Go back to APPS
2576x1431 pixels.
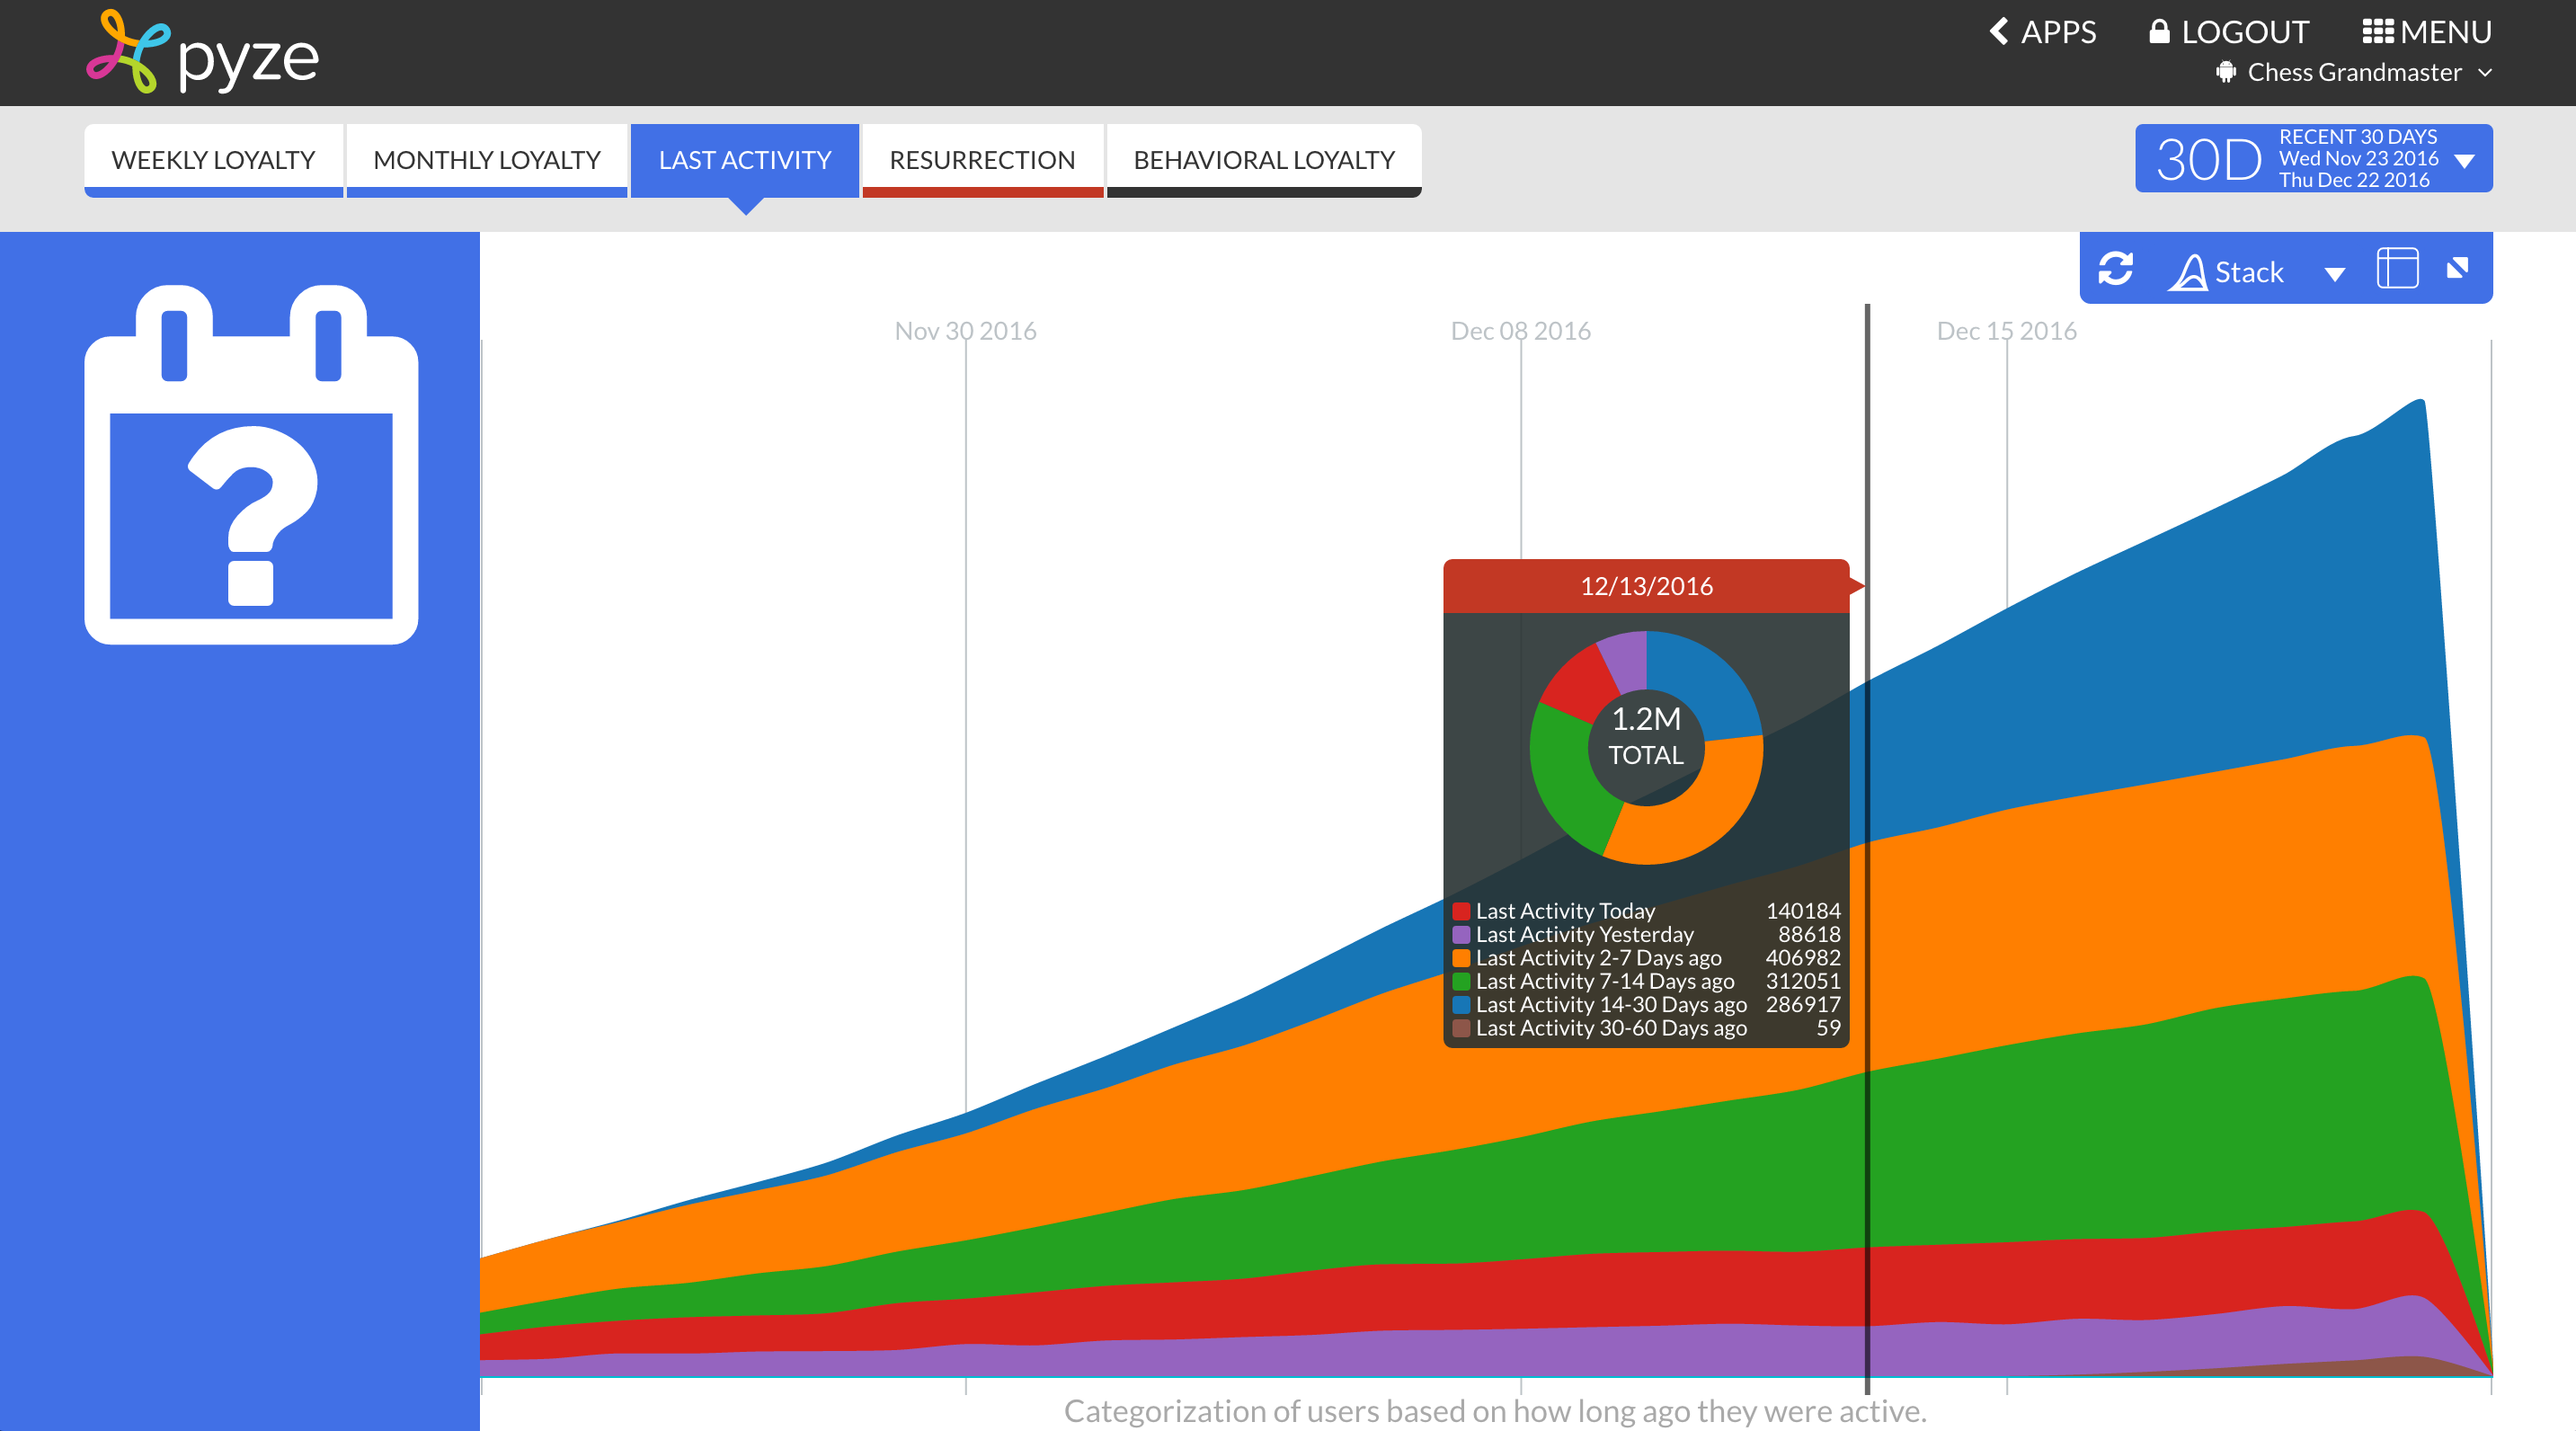click(x=2042, y=32)
